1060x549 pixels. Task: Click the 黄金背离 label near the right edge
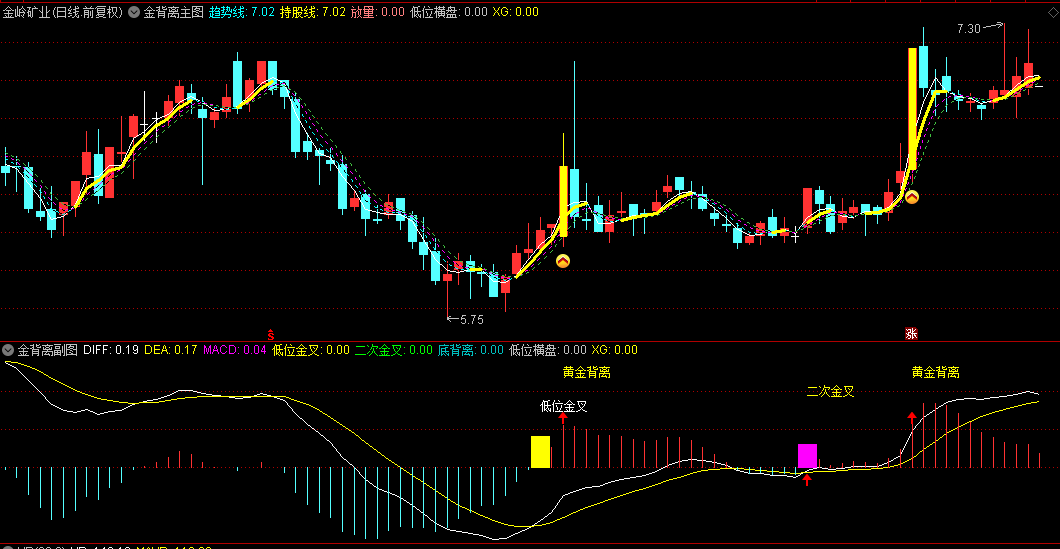pos(935,372)
